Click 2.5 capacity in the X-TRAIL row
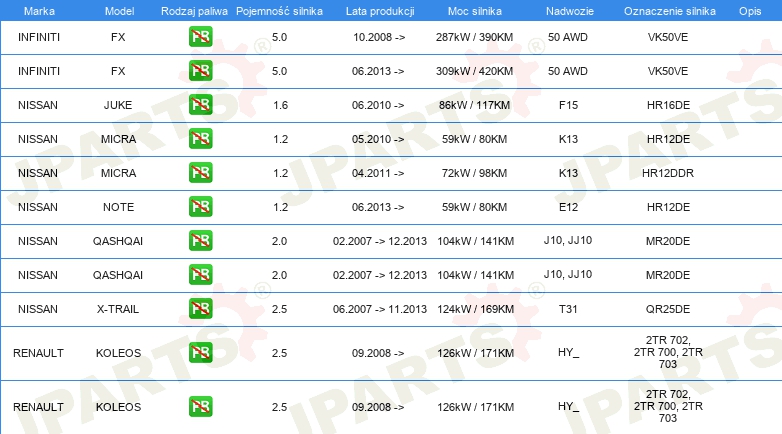Image resolution: width=782 pixels, height=434 pixels. point(279,308)
